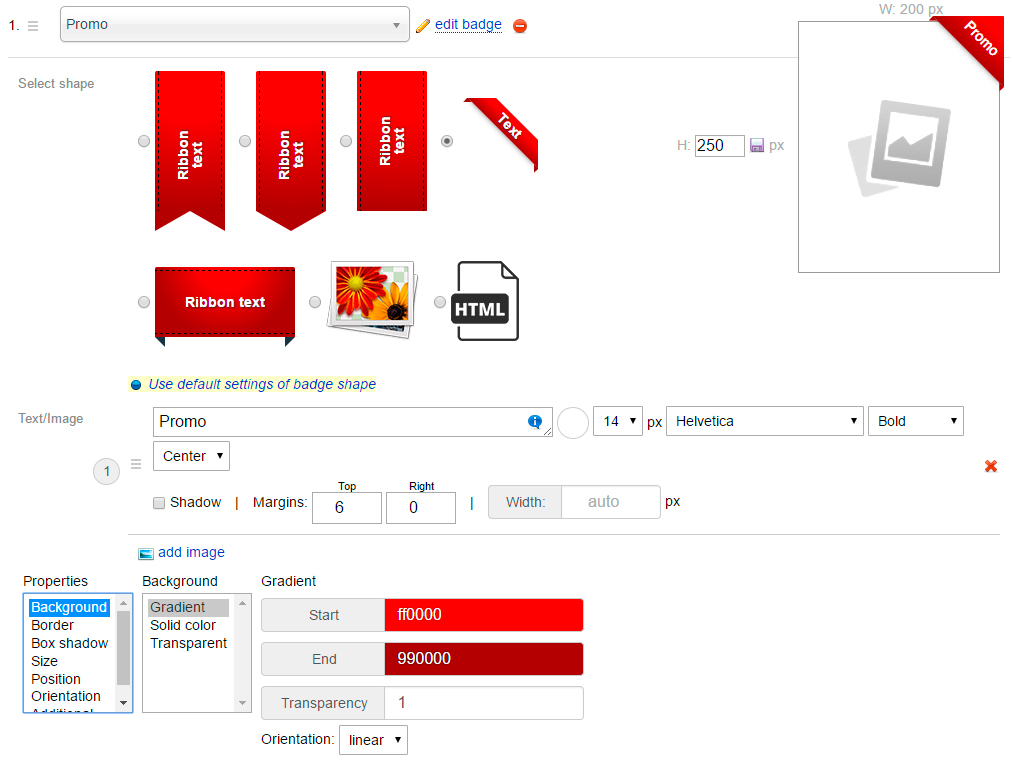
Task: Open the Promo badge selector dropdown
Action: tap(235, 25)
